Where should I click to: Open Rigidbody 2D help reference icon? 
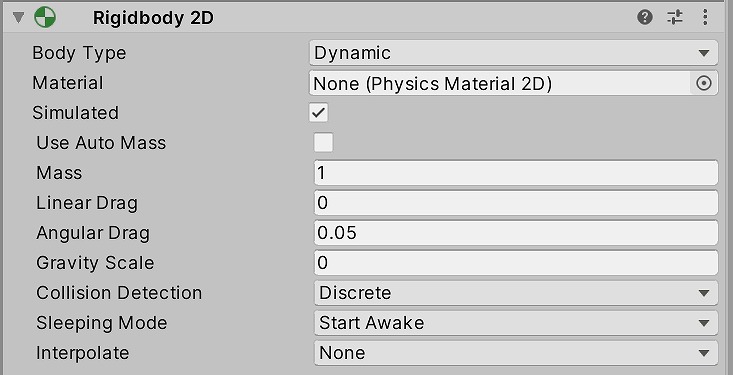pos(645,18)
